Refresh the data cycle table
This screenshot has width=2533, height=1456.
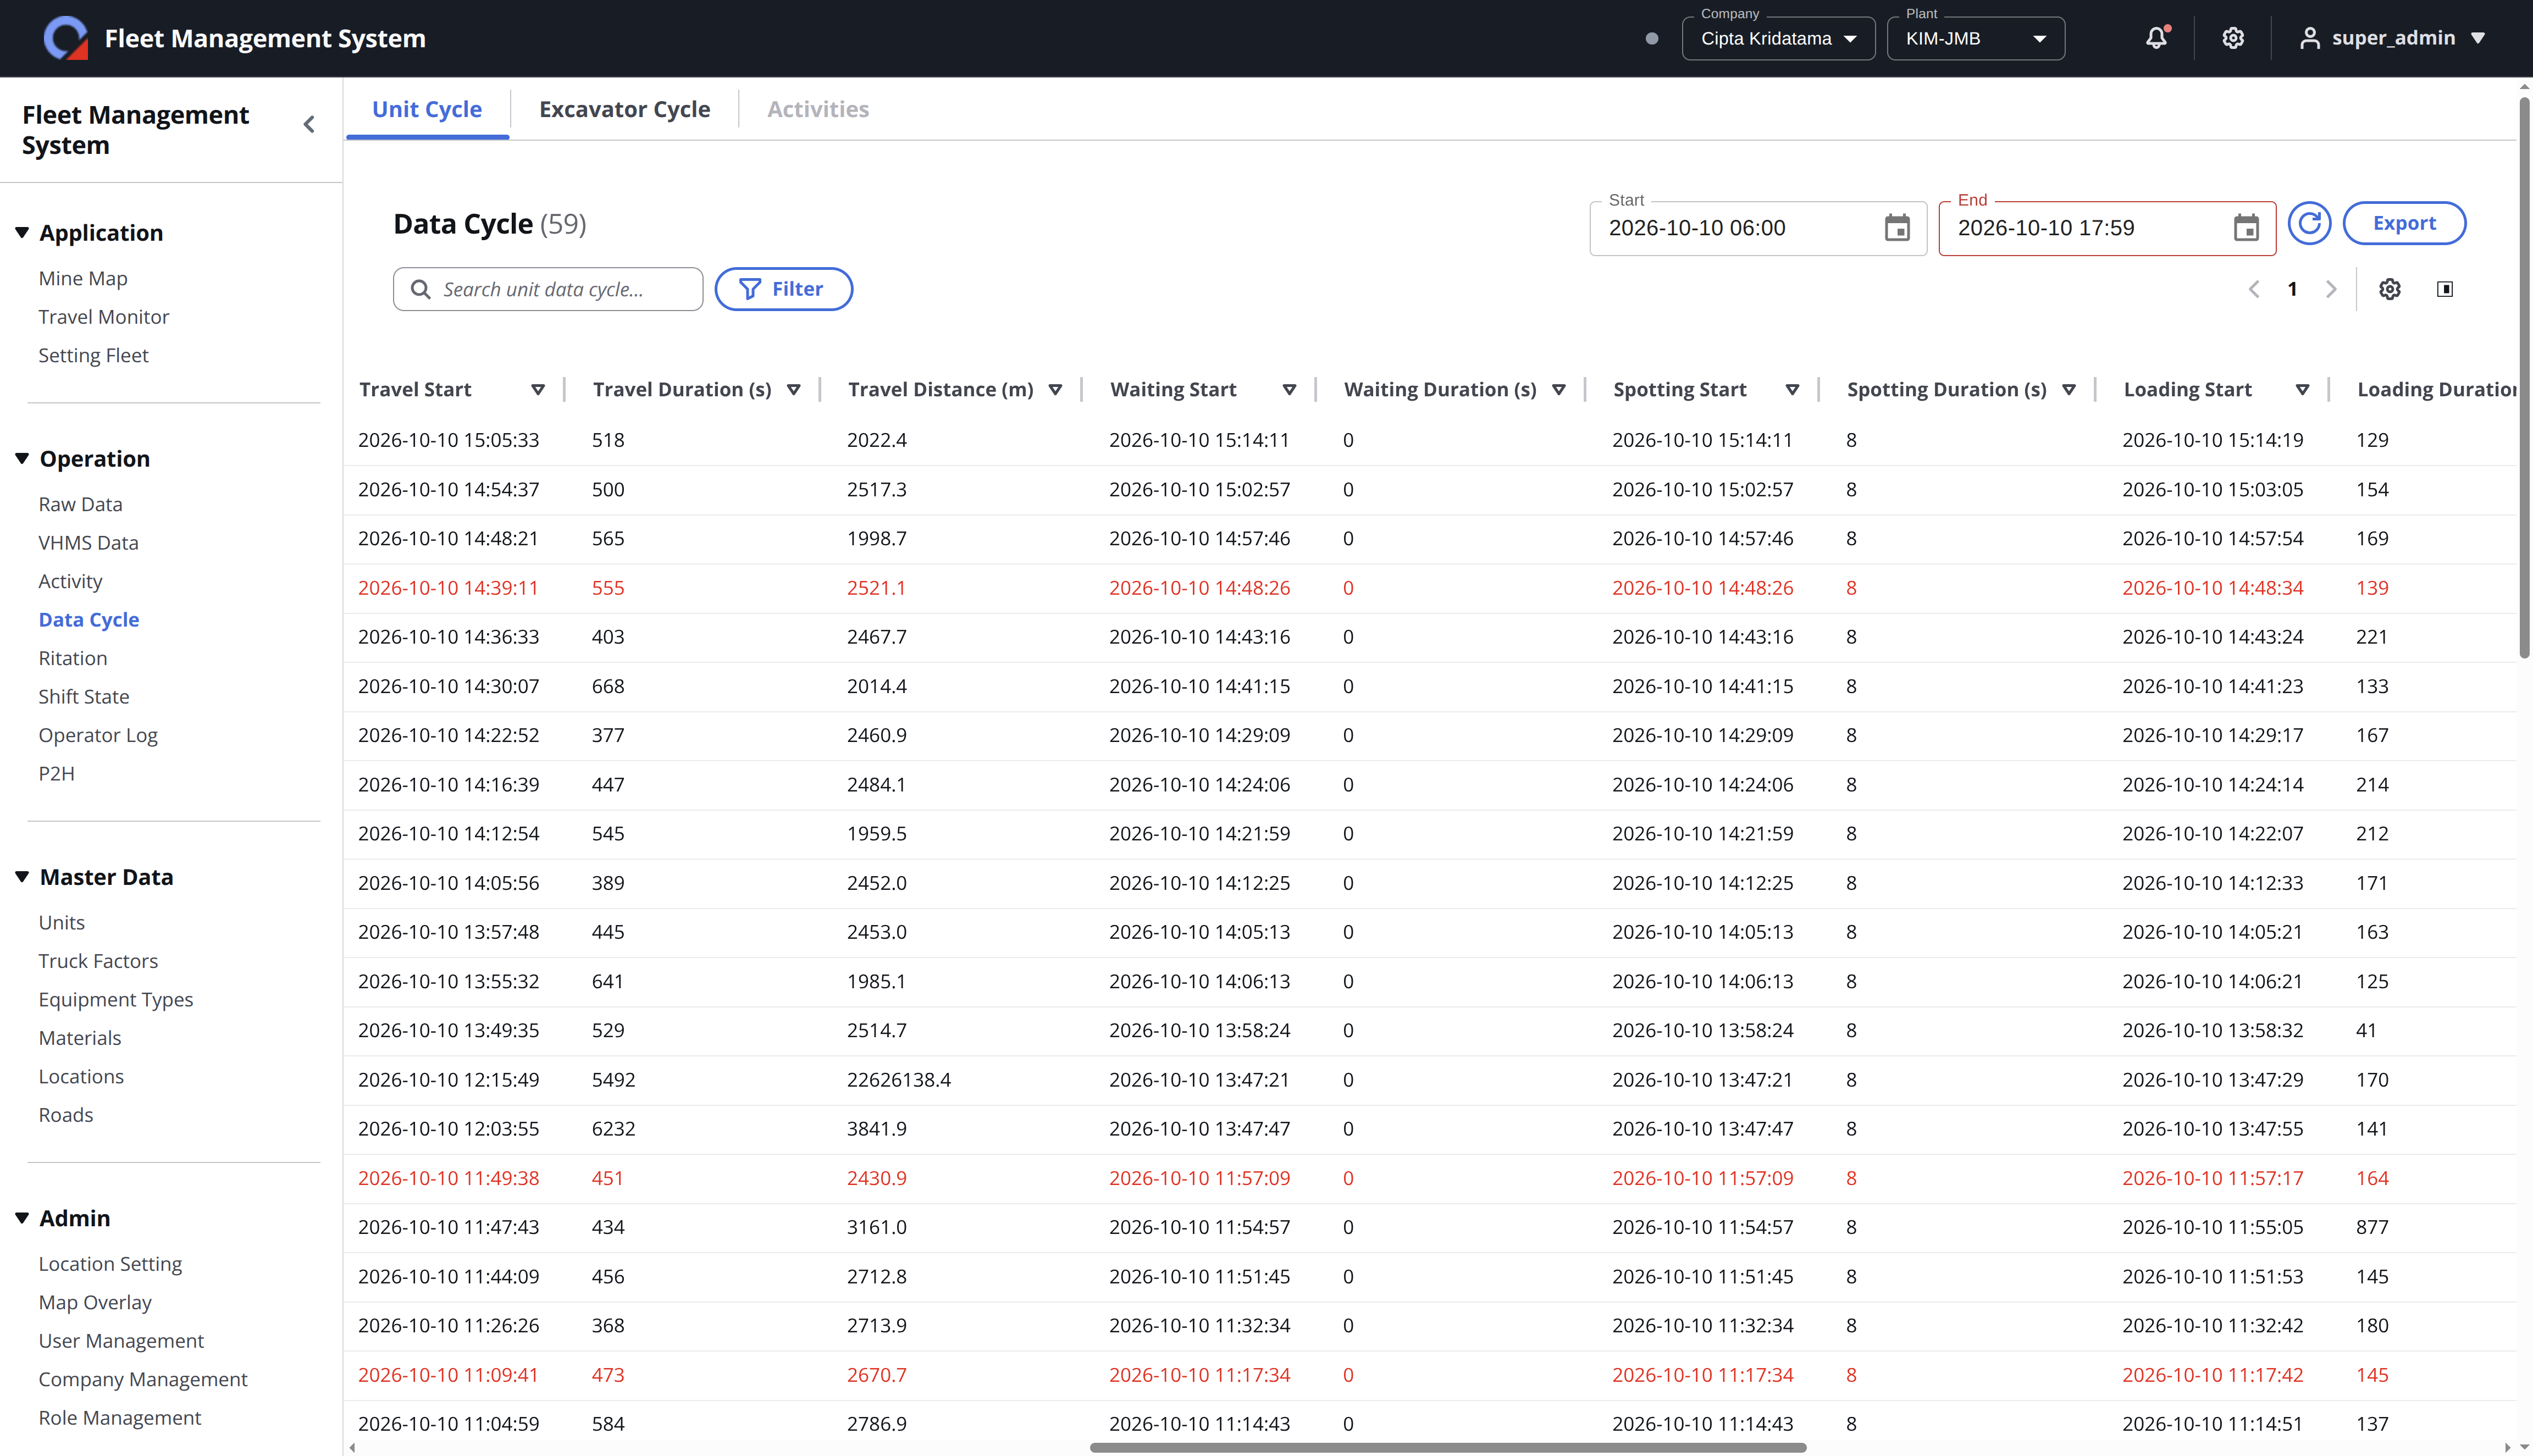pyautogui.click(x=2309, y=223)
